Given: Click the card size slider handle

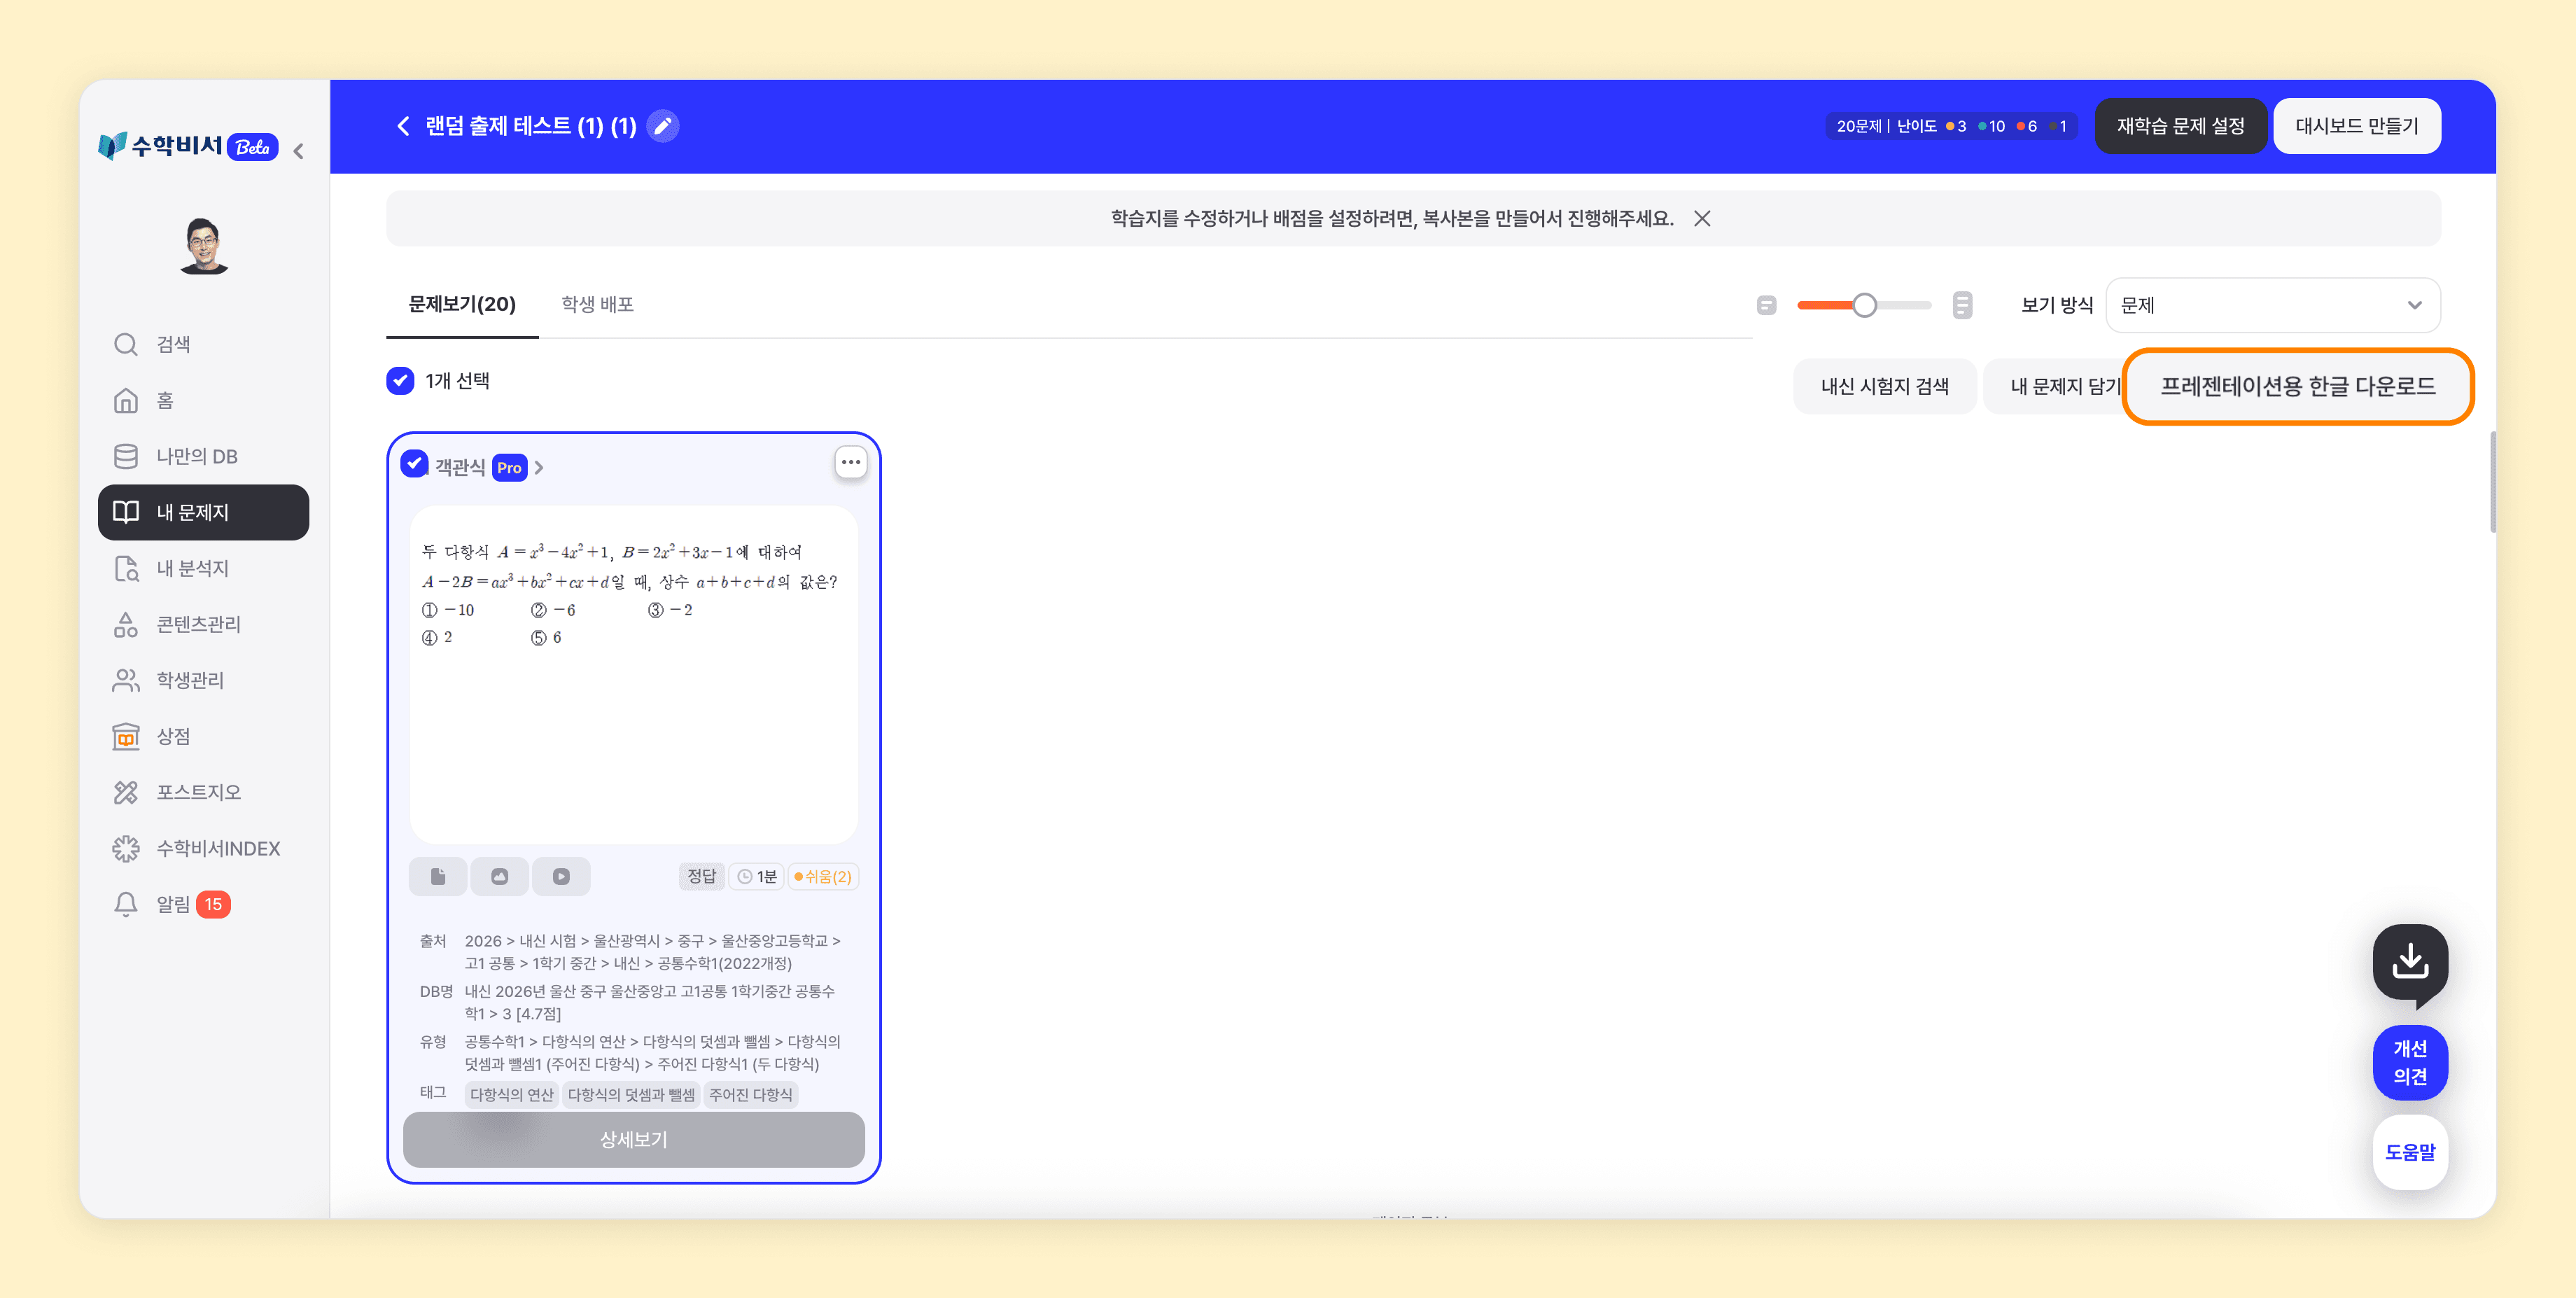Looking at the screenshot, I should click(1864, 305).
